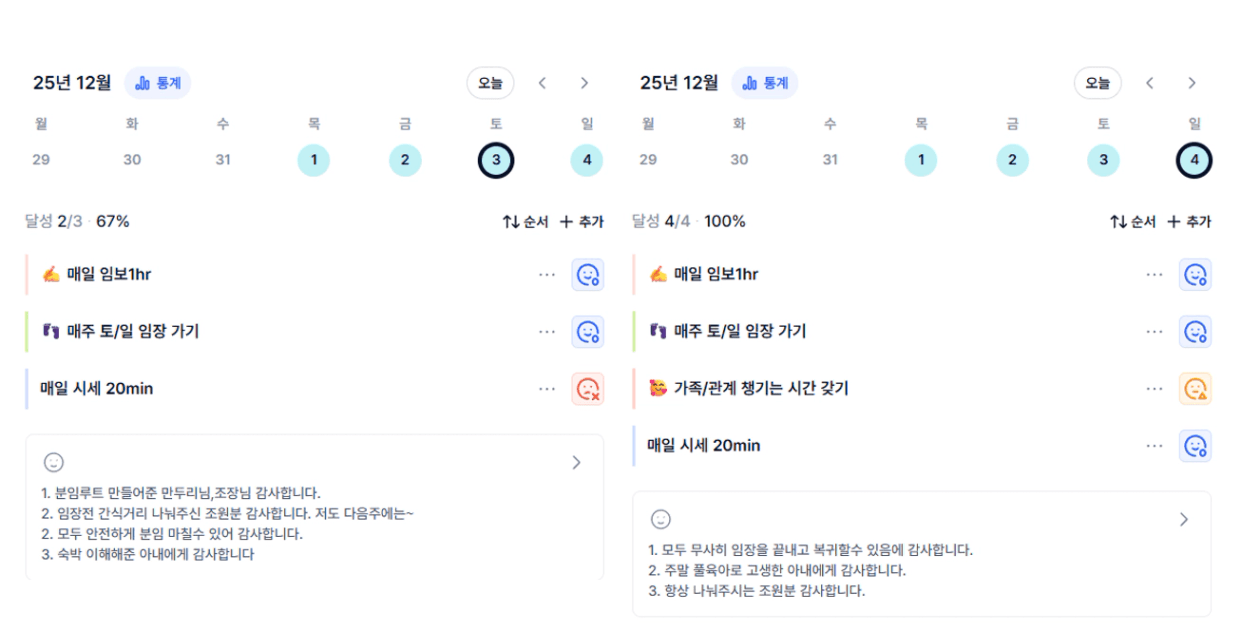Toggle the status face for left 매일 임보1hr
The image size is (1241, 632).
(588, 275)
